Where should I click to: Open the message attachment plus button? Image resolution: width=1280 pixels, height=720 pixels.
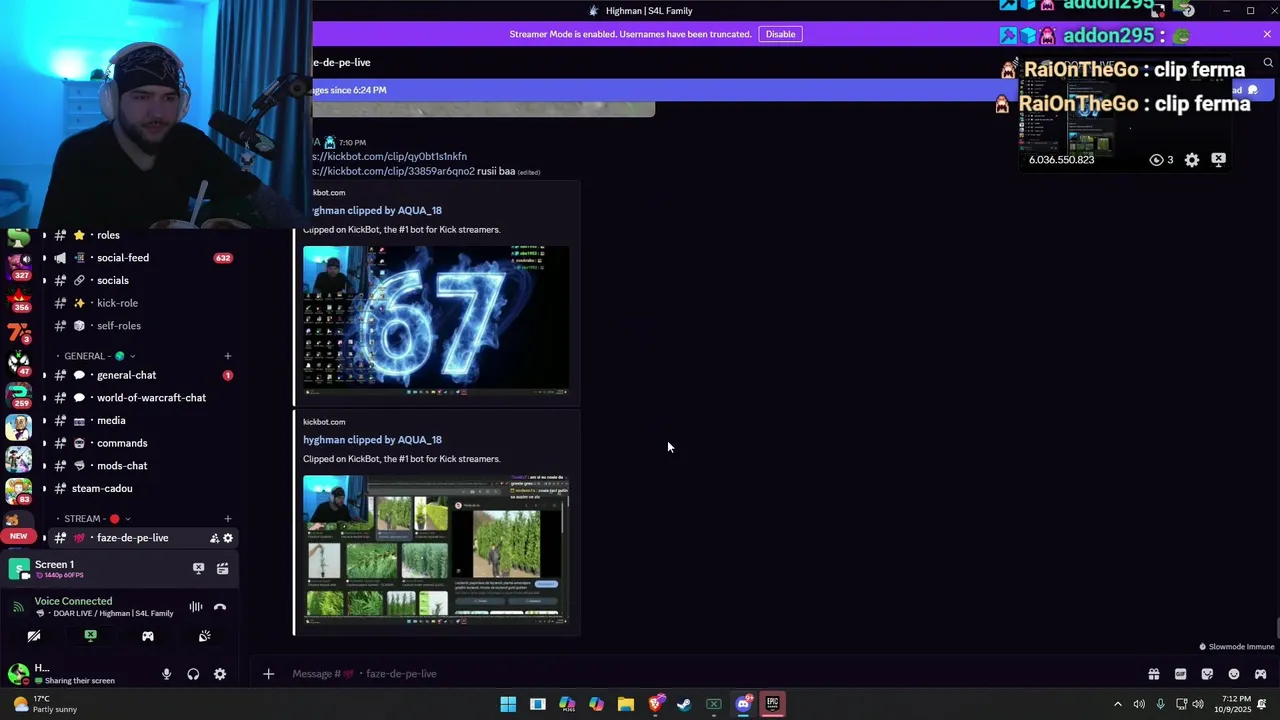[x=268, y=674]
